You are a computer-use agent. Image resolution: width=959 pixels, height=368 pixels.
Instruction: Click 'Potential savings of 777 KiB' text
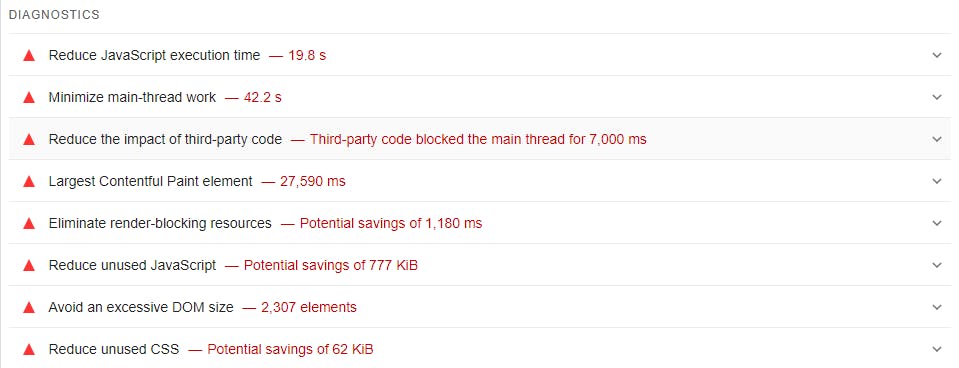click(331, 265)
